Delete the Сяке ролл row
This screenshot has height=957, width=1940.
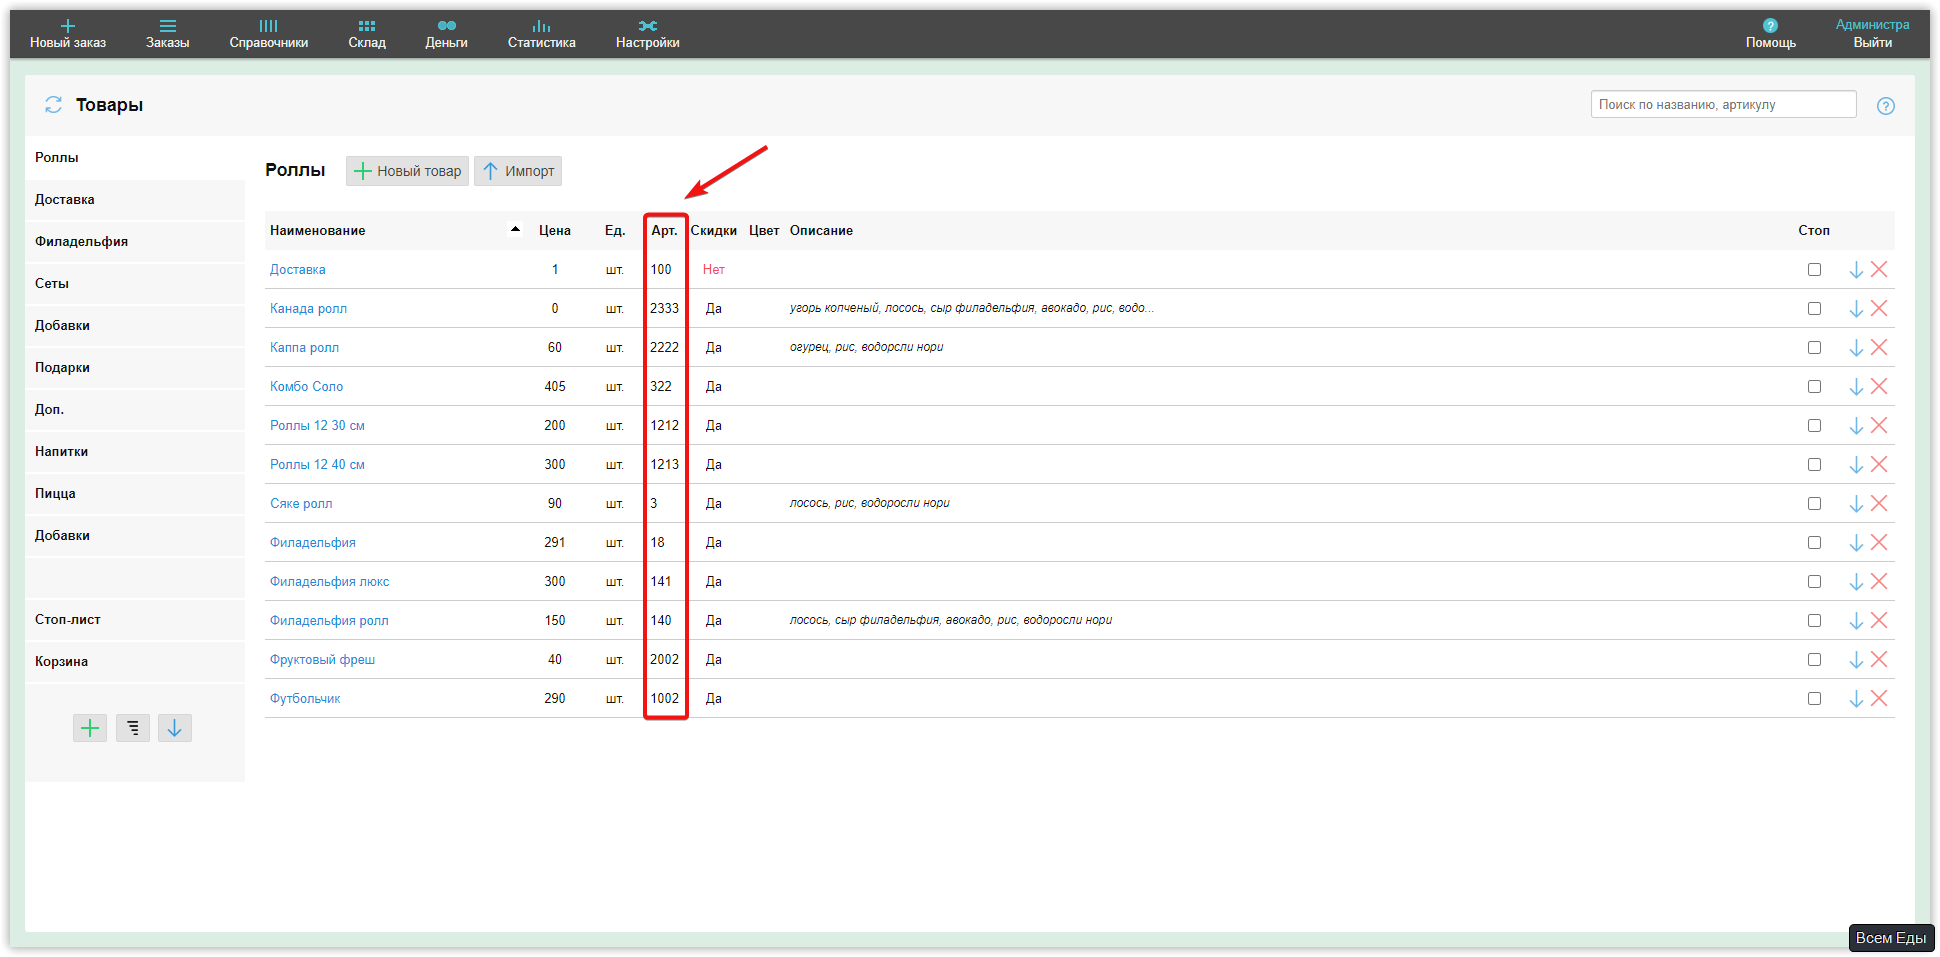(x=1879, y=503)
